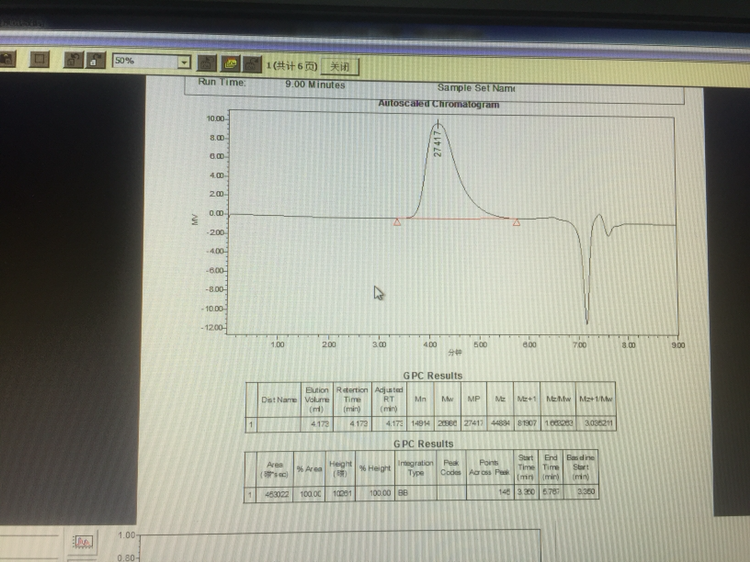This screenshot has width=750, height=562.
Task: Click the Retention Time value 4.173
Action: click(358, 423)
